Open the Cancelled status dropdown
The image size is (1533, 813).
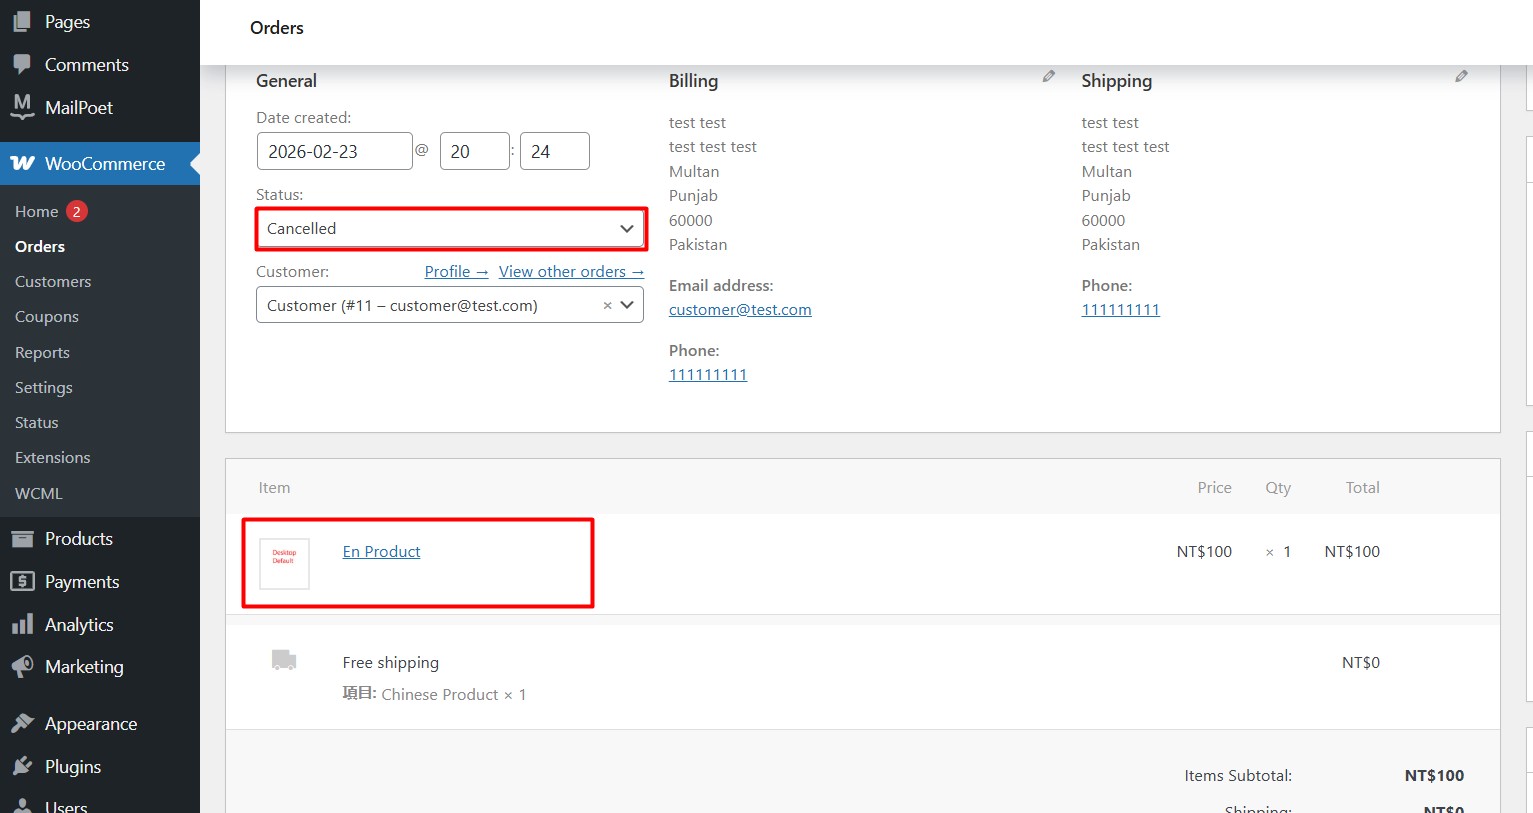pos(450,229)
